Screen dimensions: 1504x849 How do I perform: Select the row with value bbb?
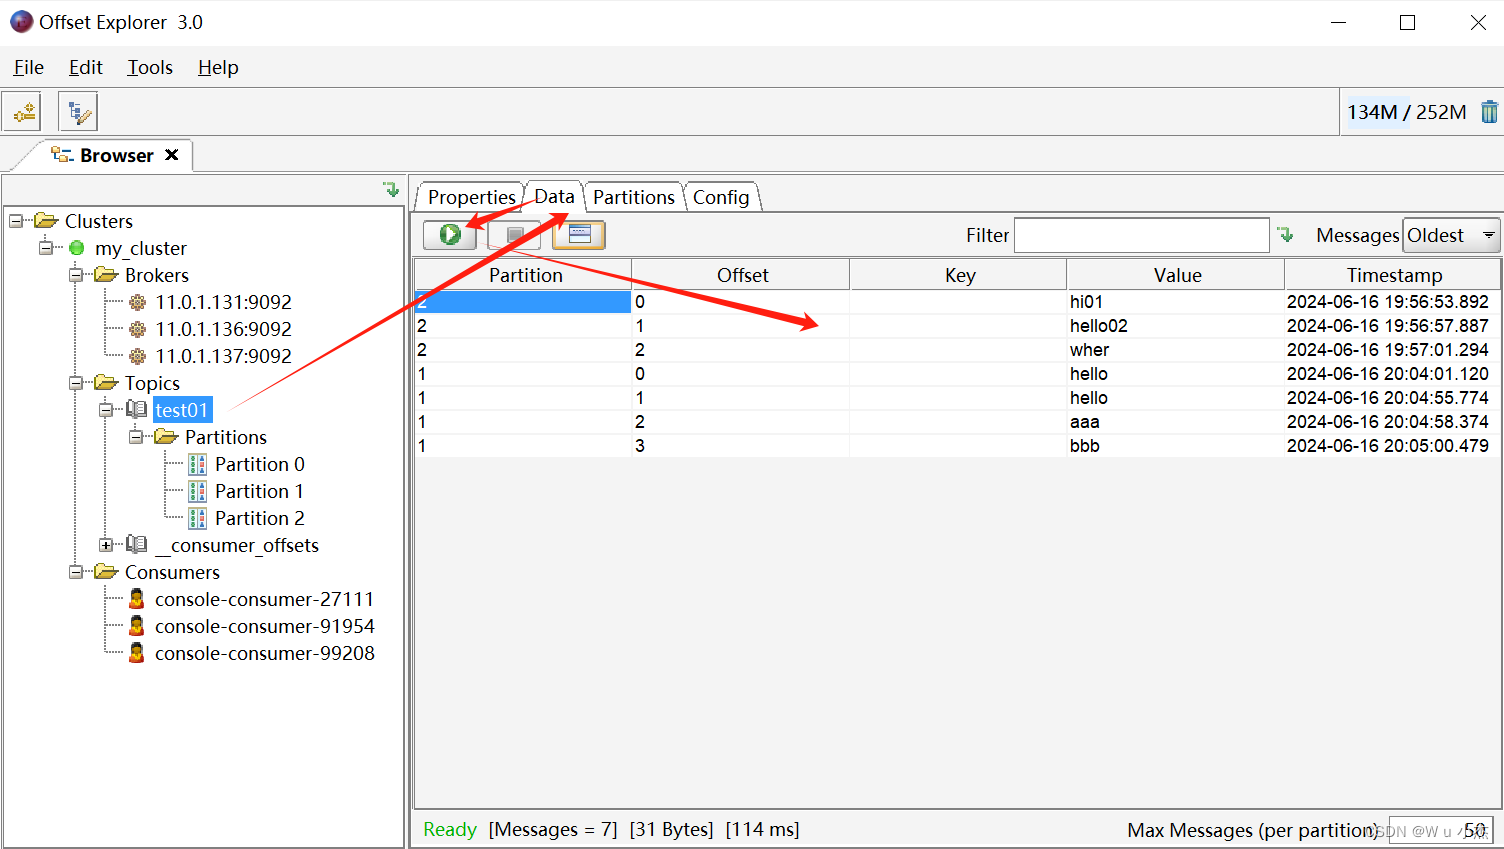point(958,446)
